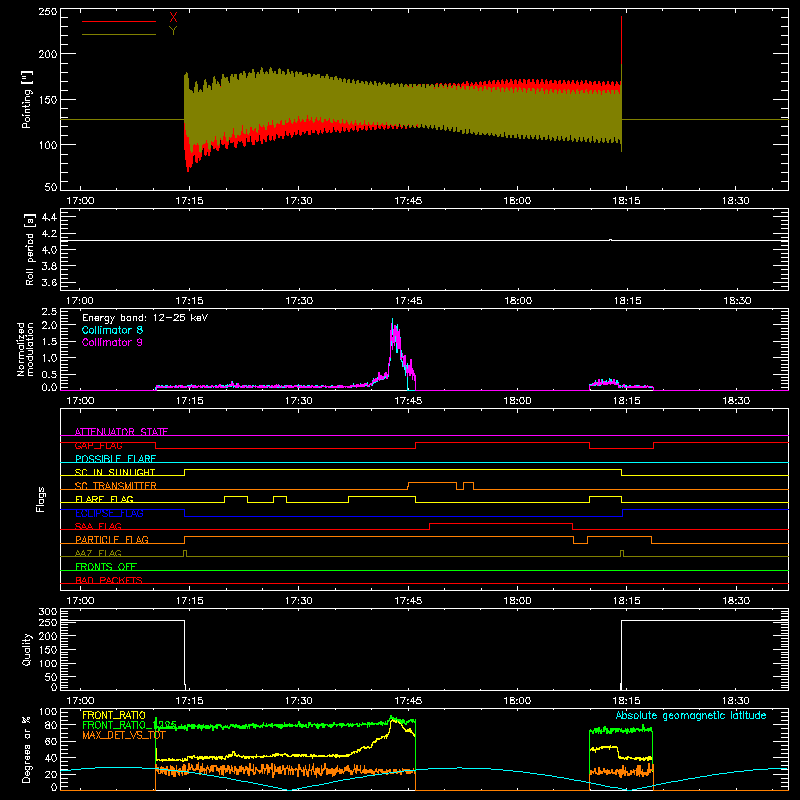Click the SC_TRANSMITTER raised step near 17:48

[x=432, y=483]
